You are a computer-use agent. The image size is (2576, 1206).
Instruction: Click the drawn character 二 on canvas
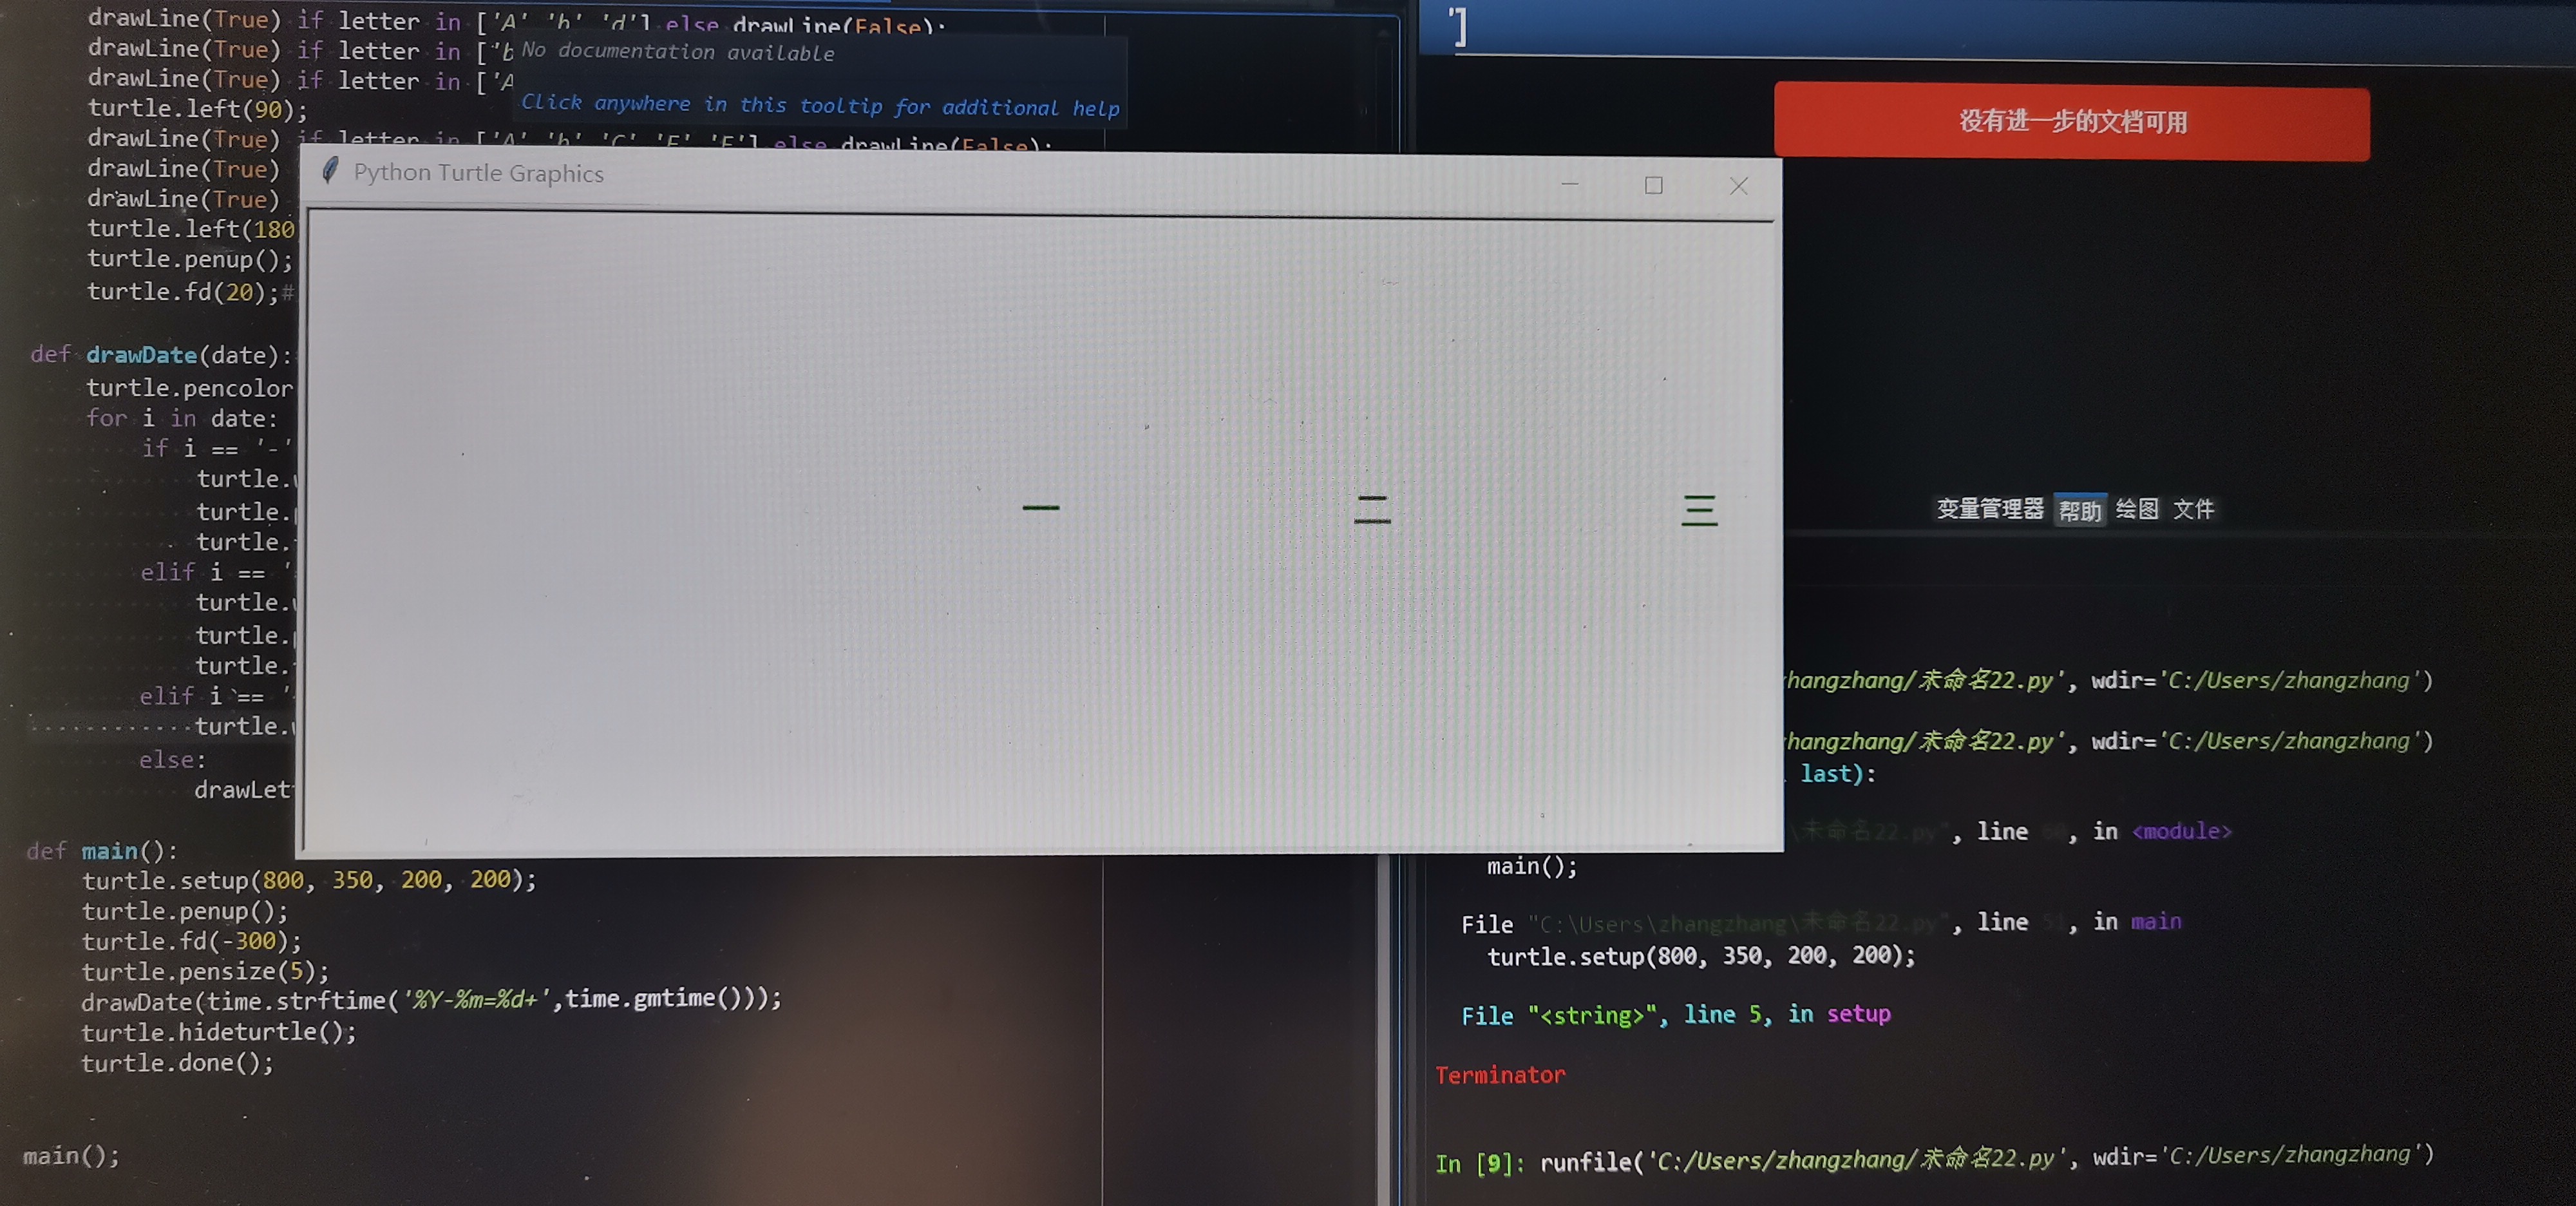1372,509
